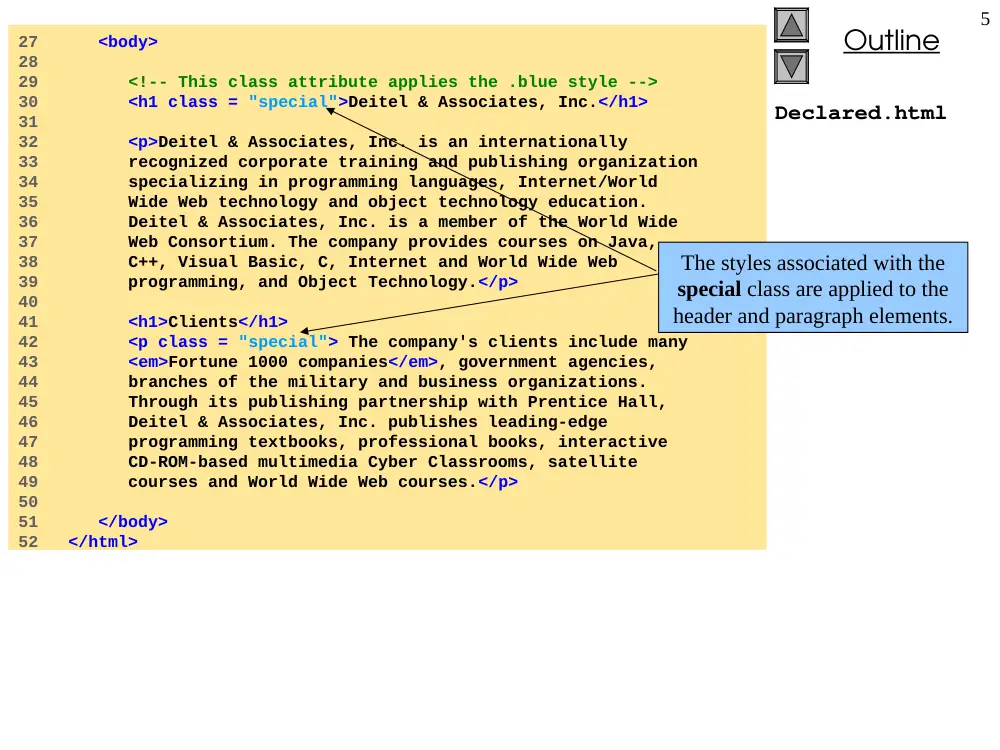Click slide page number 5
The image size is (1000, 750).
[x=985, y=19]
